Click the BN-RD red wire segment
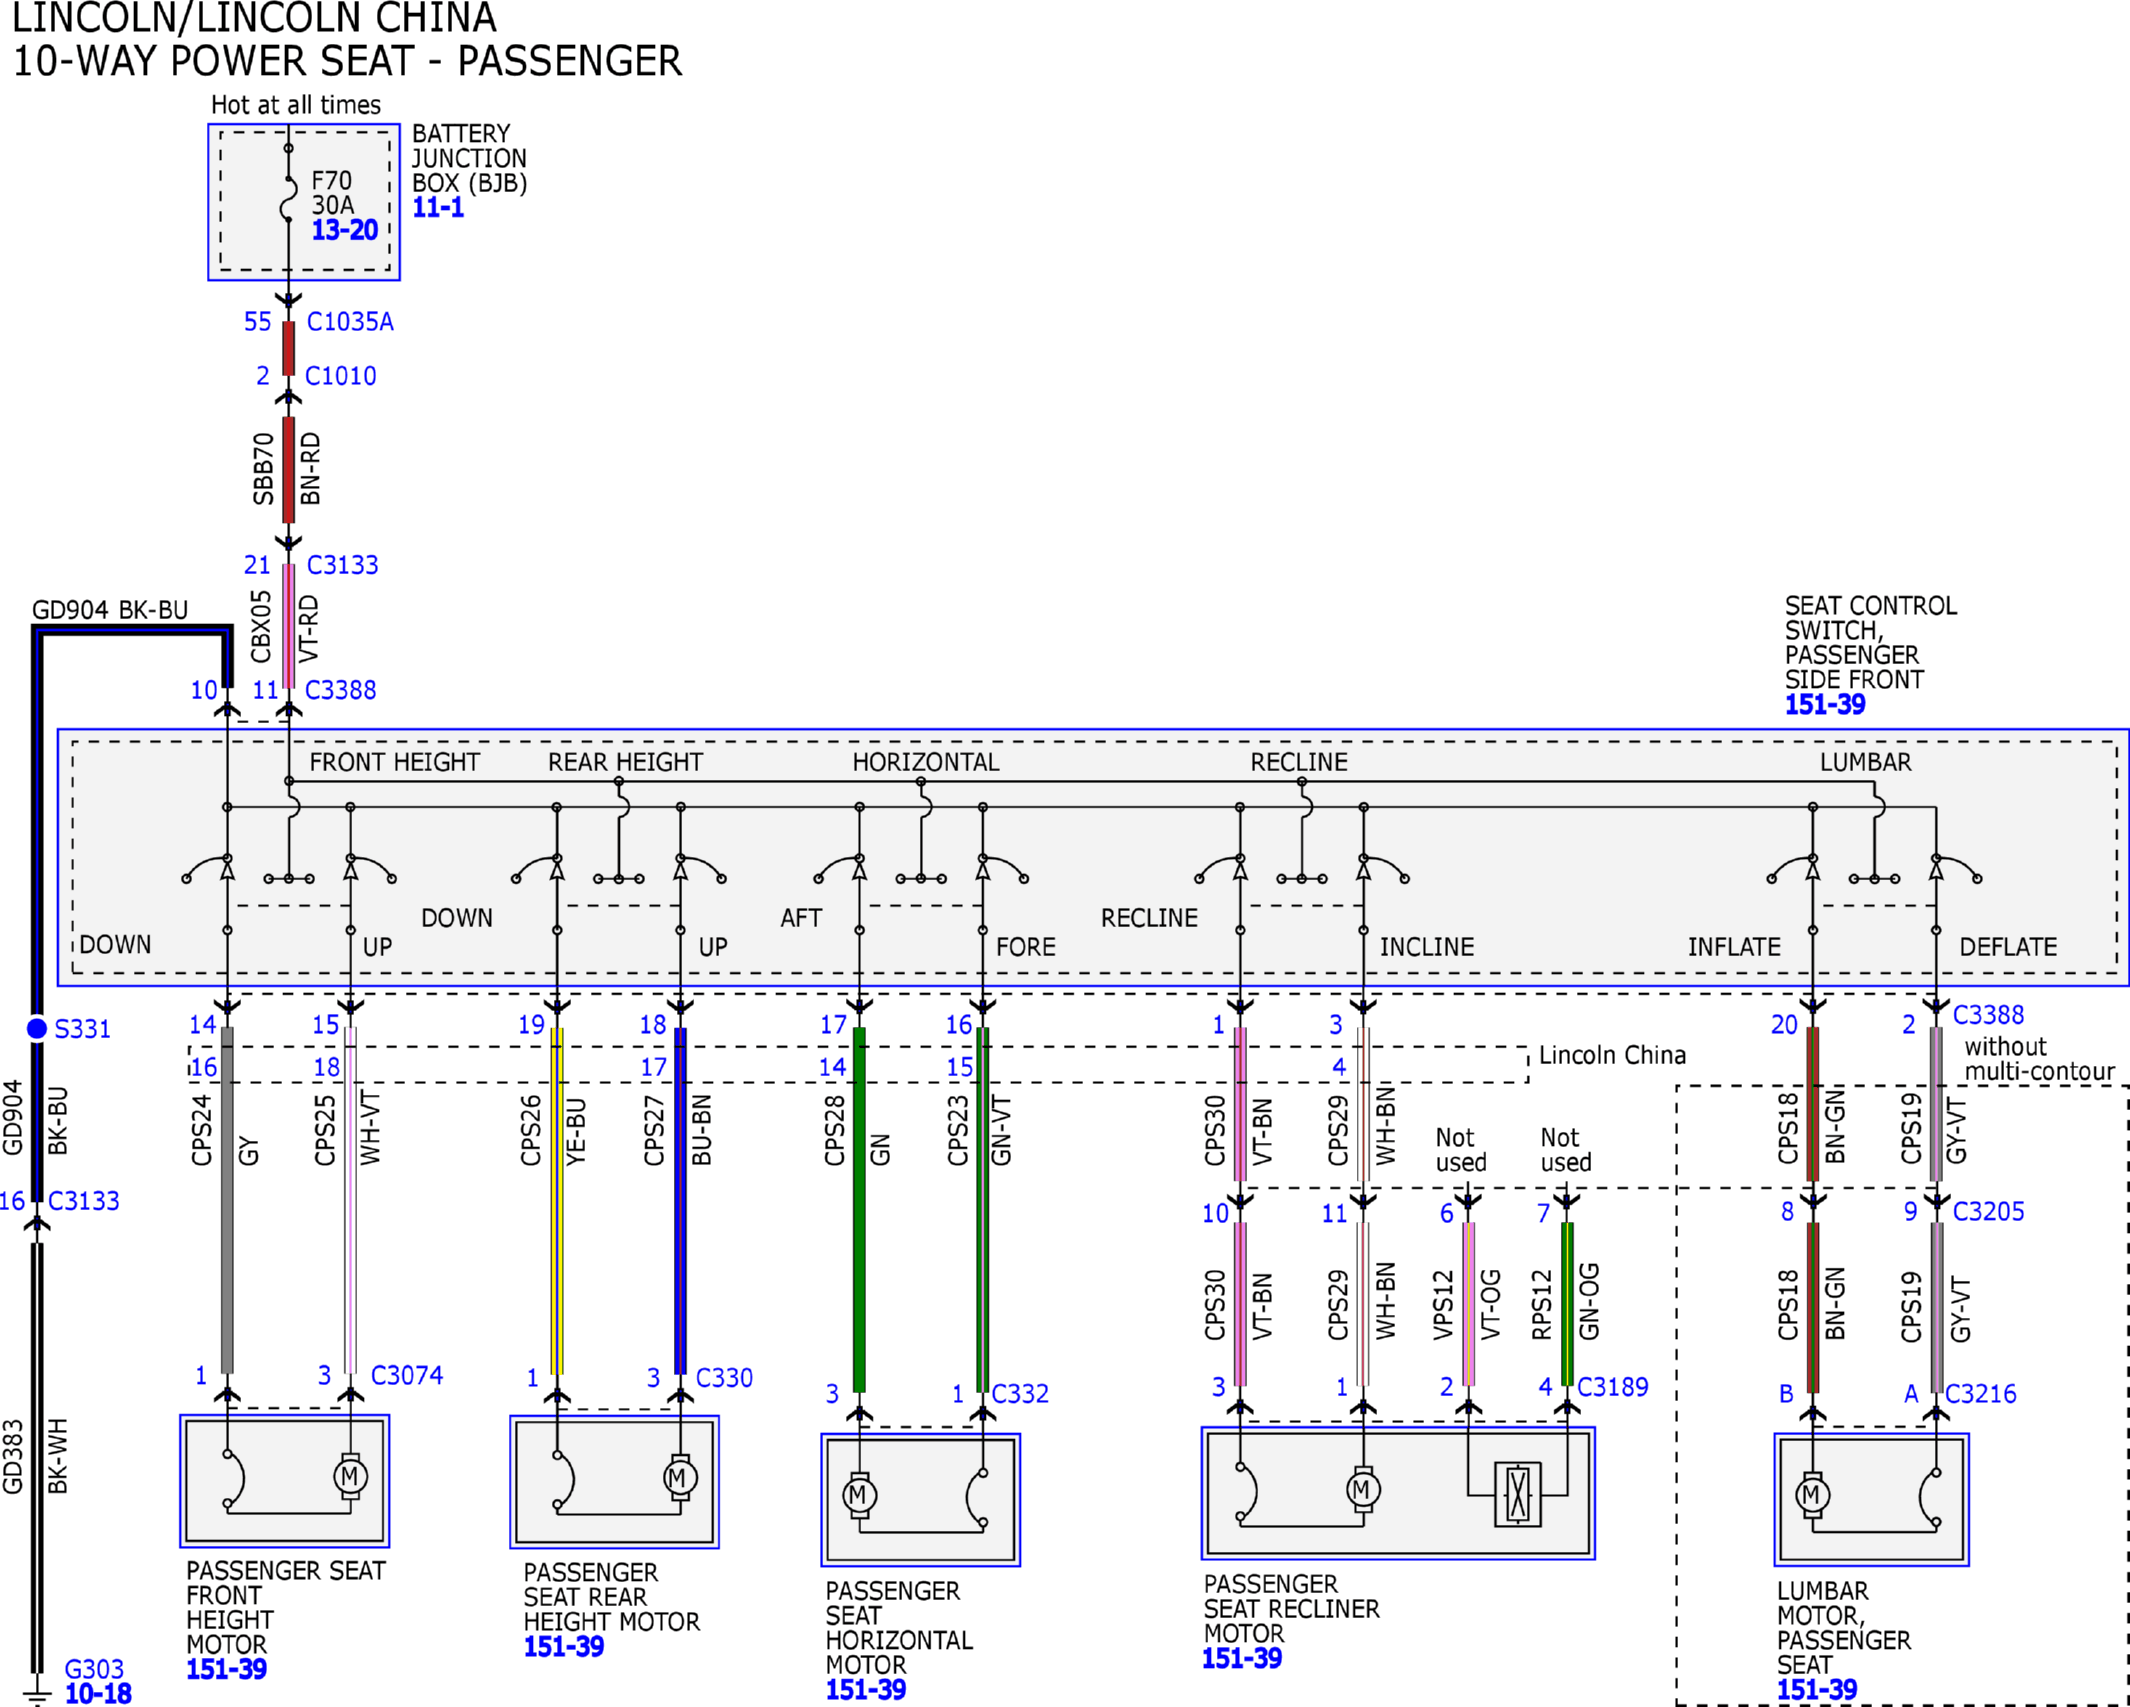Screen dimensions: 2130x1707 coord(288,470)
